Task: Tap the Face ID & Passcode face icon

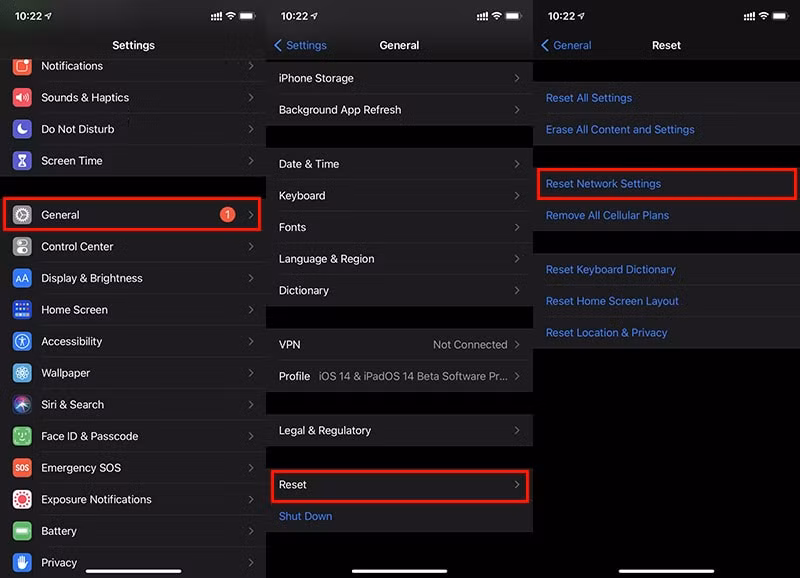Action: 22,436
